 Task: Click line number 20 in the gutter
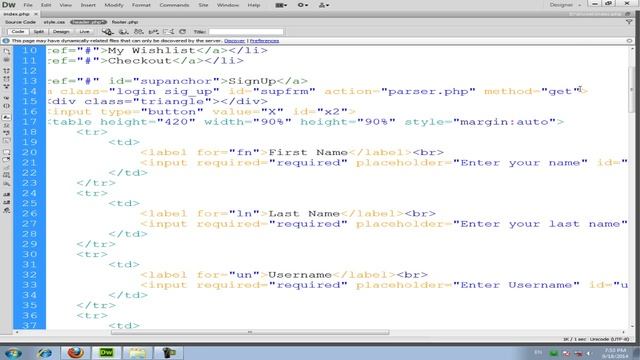(30, 152)
